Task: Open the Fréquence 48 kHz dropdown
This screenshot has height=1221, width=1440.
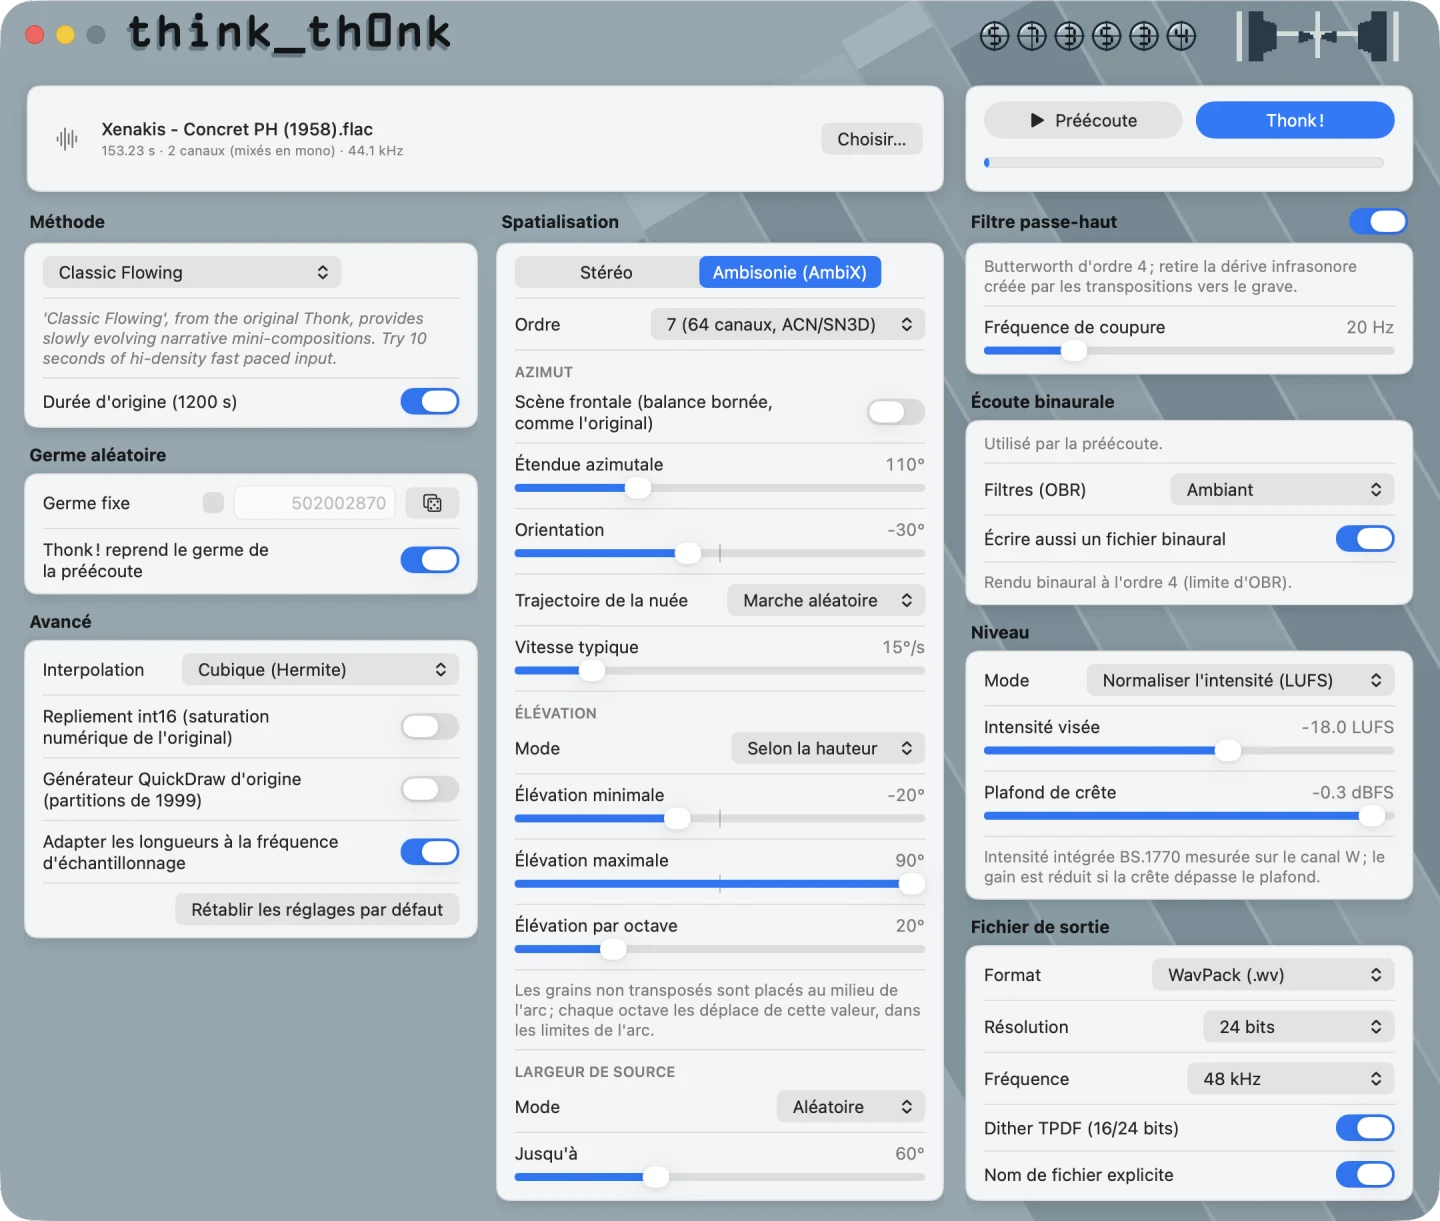Action: pos(1291,1079)
